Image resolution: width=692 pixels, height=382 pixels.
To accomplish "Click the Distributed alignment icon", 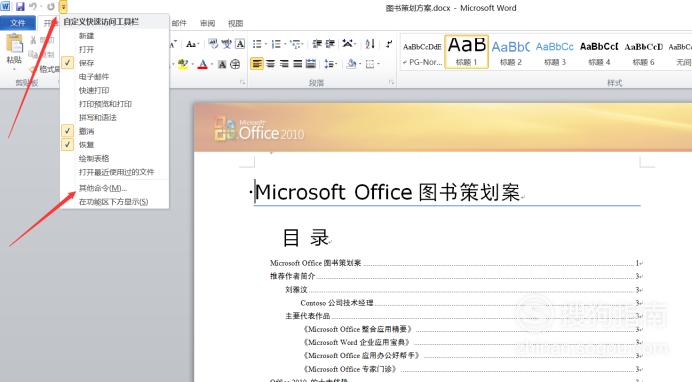I will 311,64.
